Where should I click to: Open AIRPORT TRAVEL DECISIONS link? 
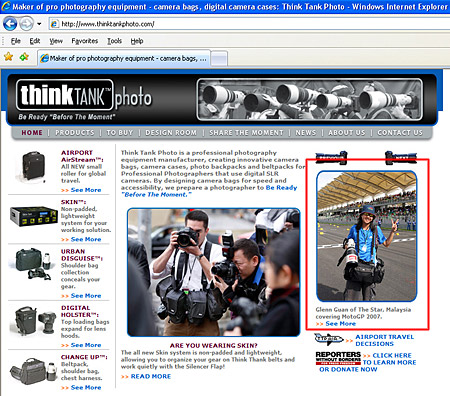click(x=385, y=340)
